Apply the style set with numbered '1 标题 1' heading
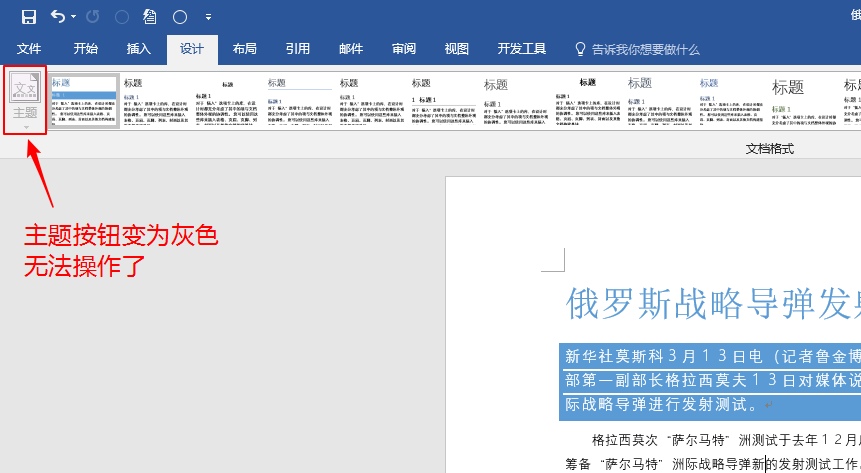Viewport: 861px width, 473px height. [443, 101]
